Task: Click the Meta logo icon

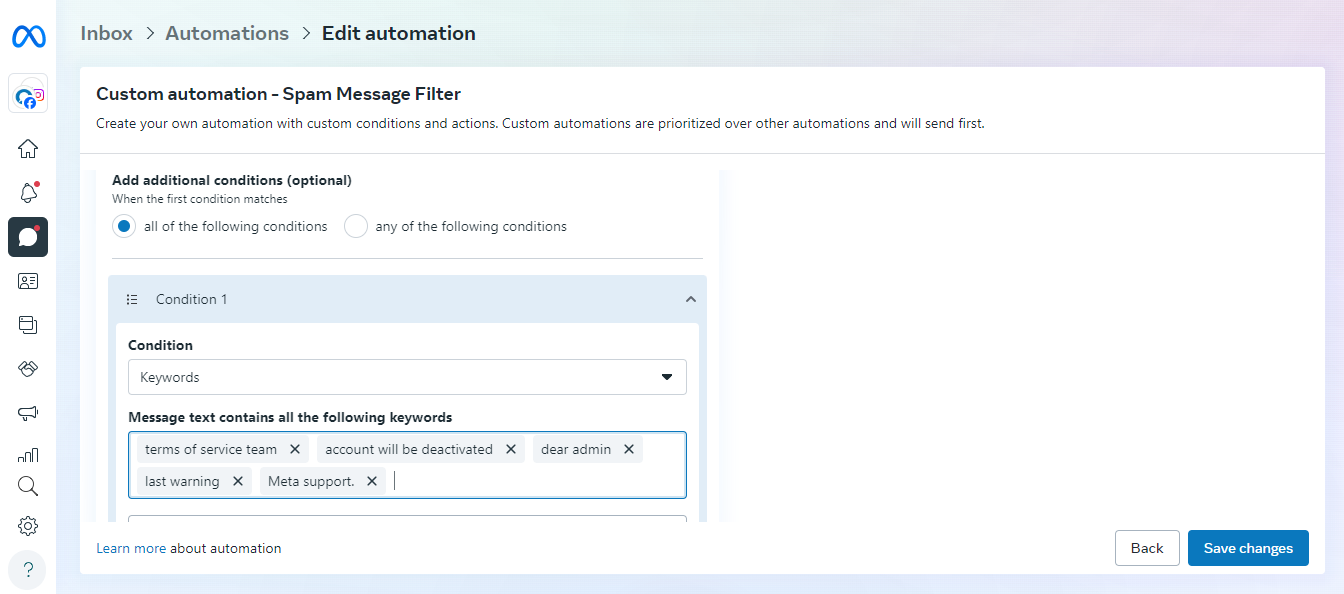Action: point(28,37)
